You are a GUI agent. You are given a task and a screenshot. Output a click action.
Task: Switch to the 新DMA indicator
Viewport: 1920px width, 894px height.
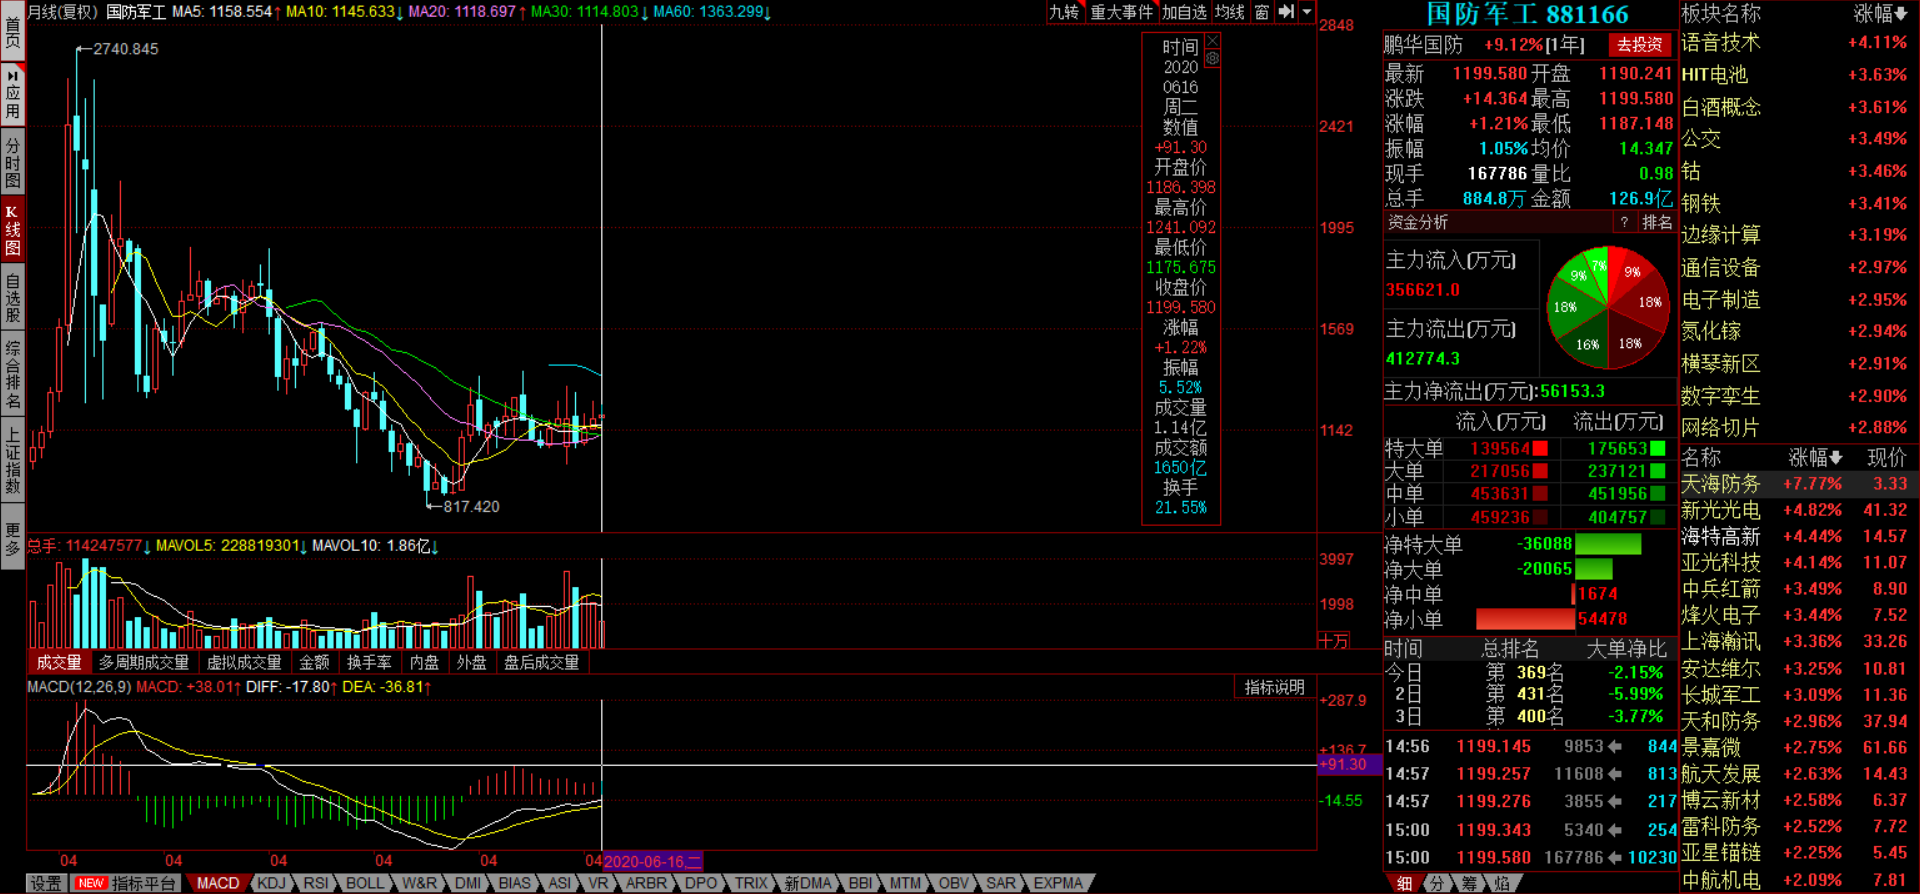click(807, 883)
